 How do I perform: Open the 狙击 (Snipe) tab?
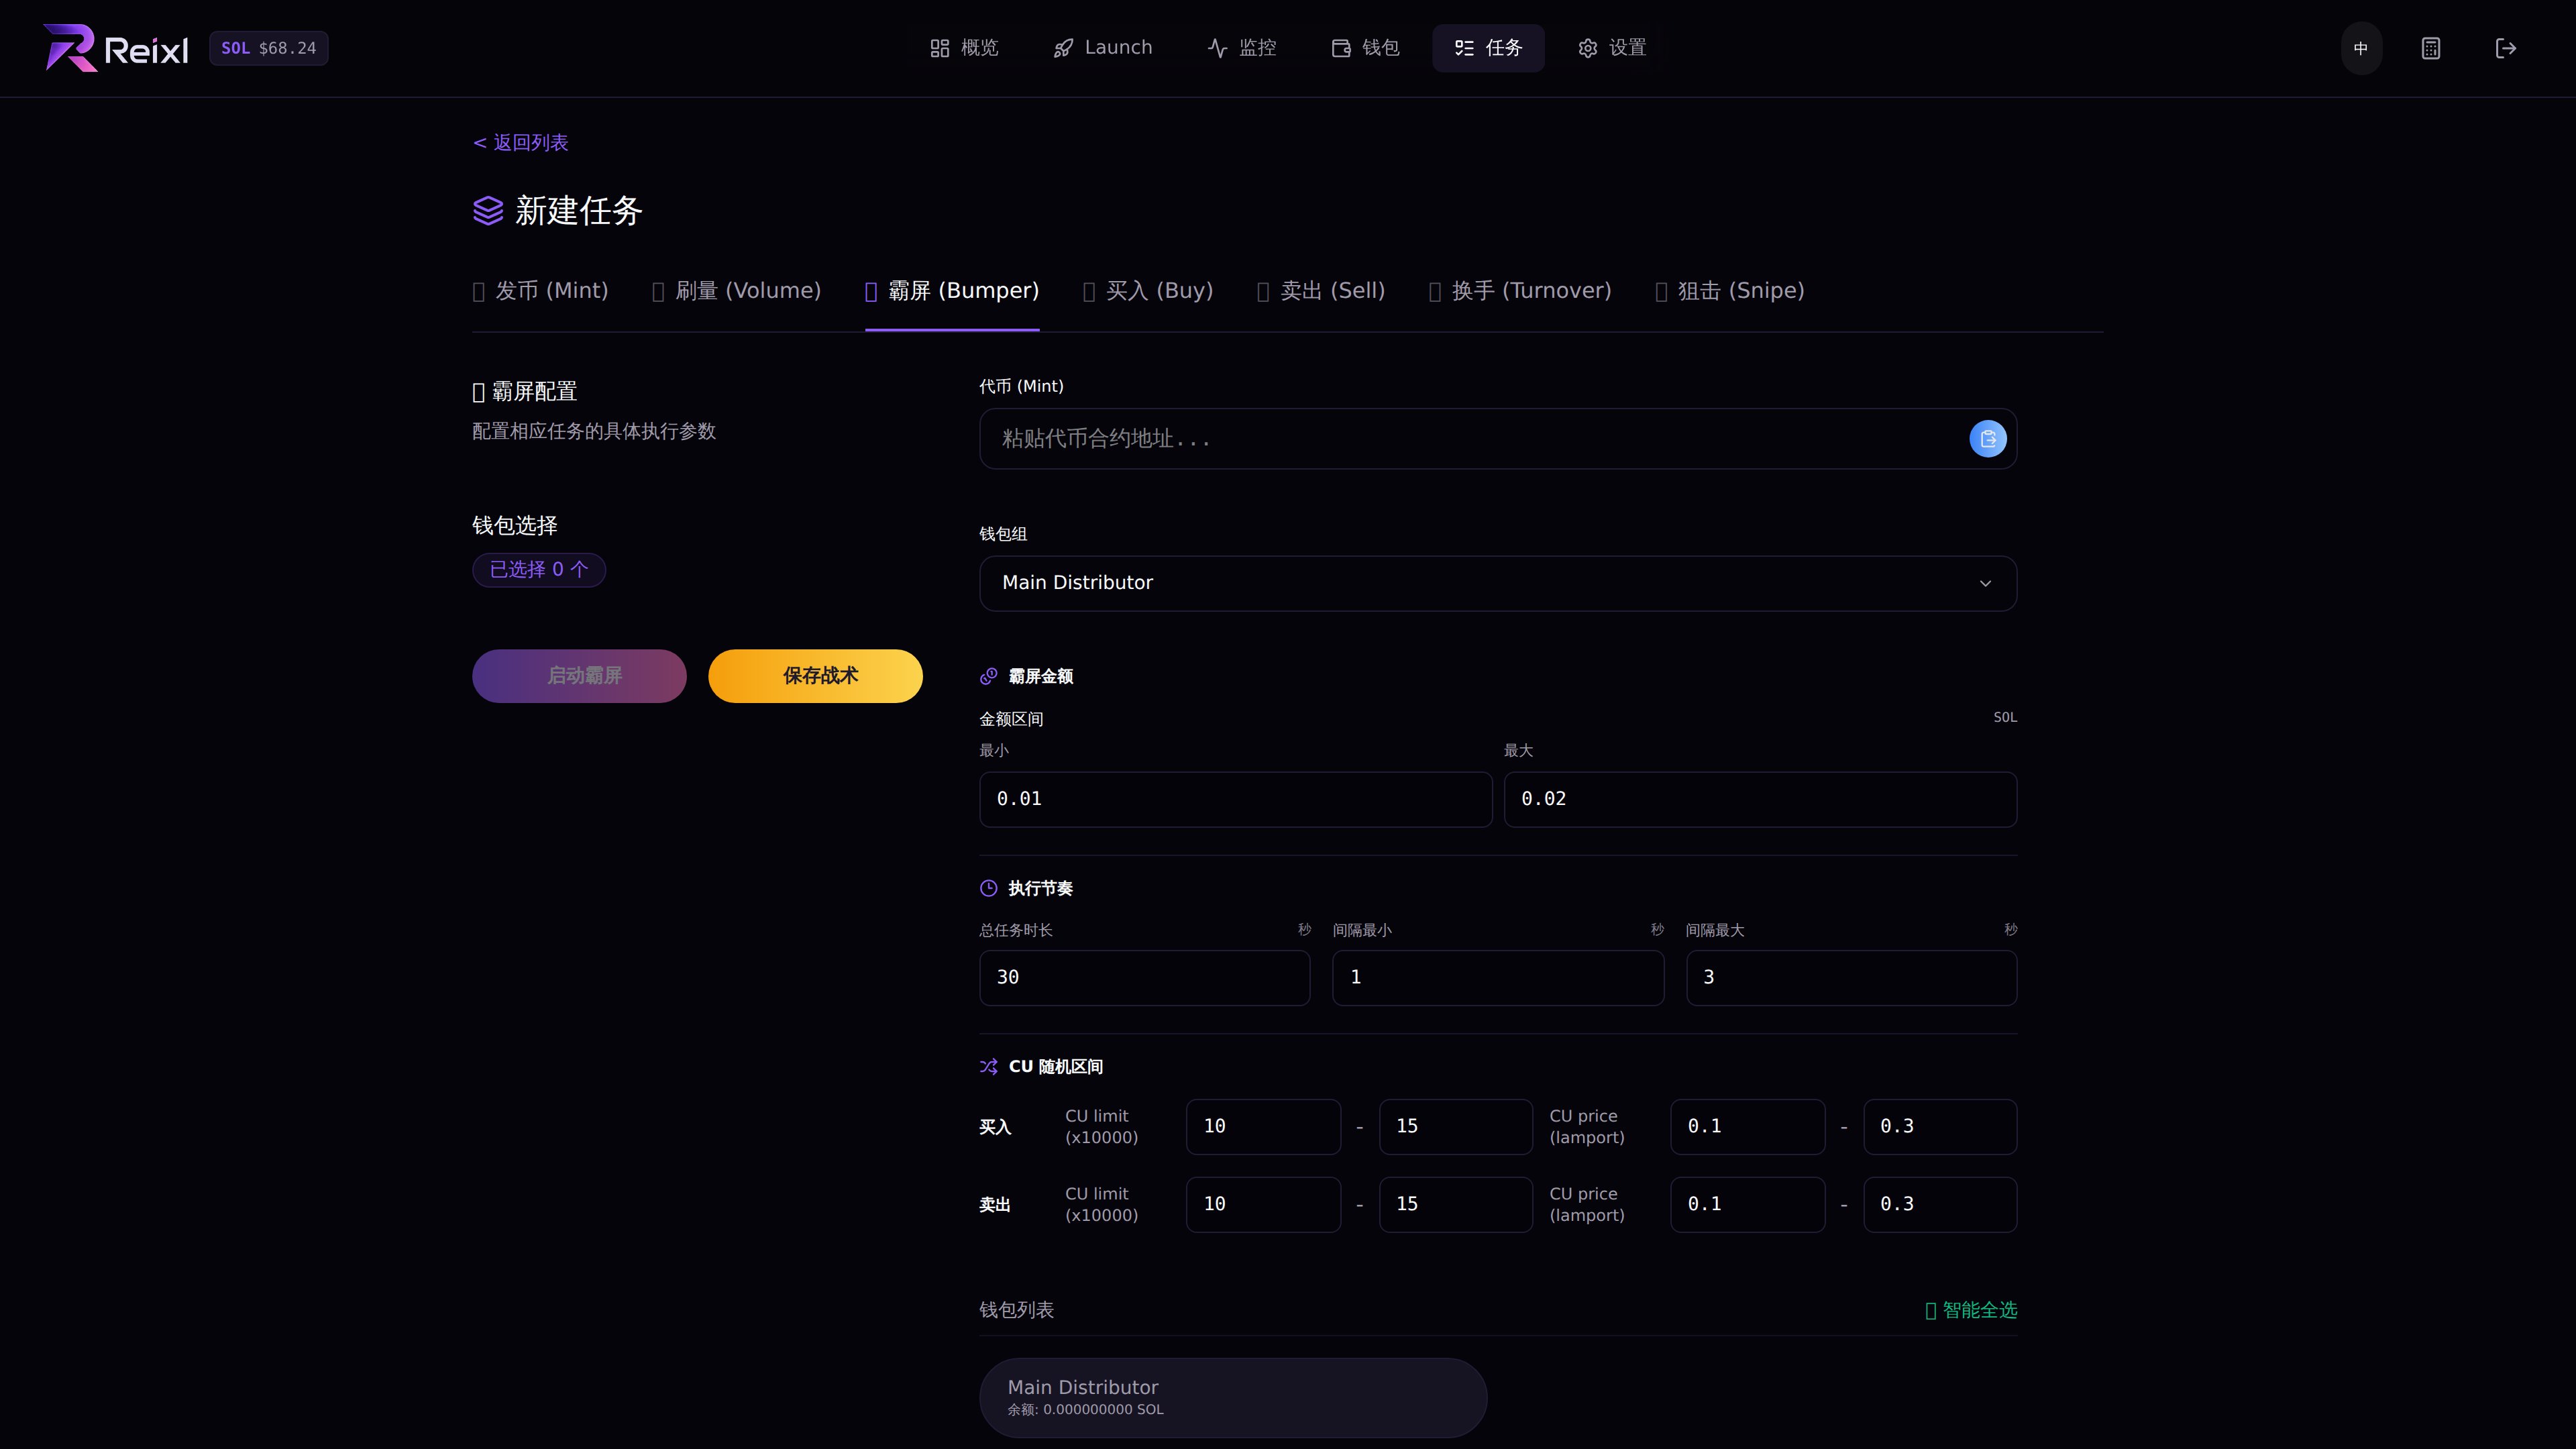click(1730, 291)
